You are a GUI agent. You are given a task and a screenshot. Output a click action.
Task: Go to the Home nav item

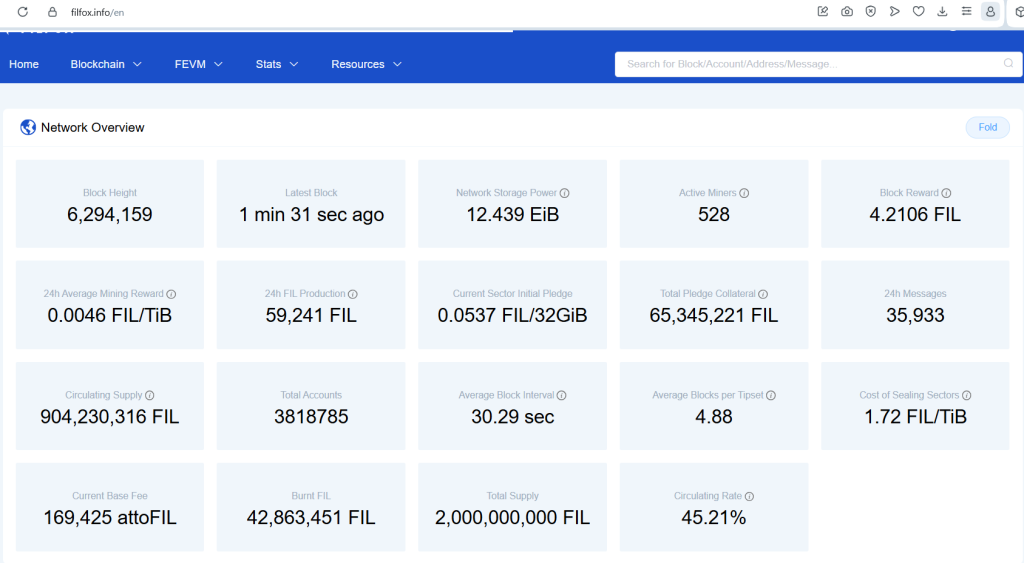[x=24, y=64]
